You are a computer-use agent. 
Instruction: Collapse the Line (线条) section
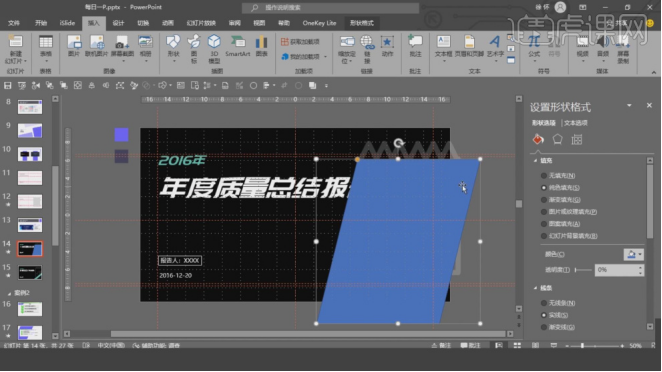[x=535, y=288]
